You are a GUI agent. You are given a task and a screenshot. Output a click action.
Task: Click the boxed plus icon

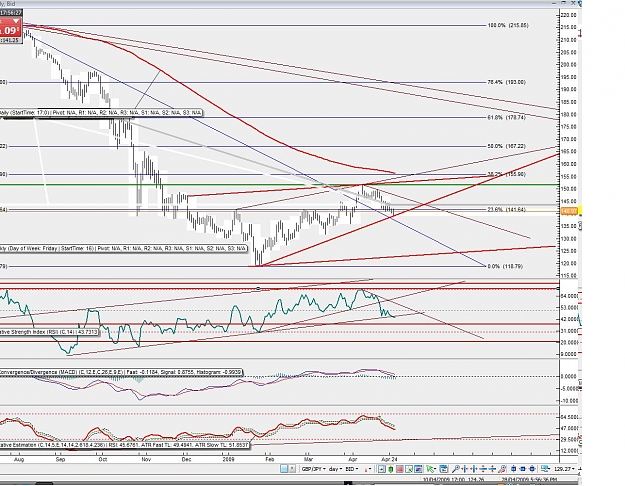coord(381,469)
